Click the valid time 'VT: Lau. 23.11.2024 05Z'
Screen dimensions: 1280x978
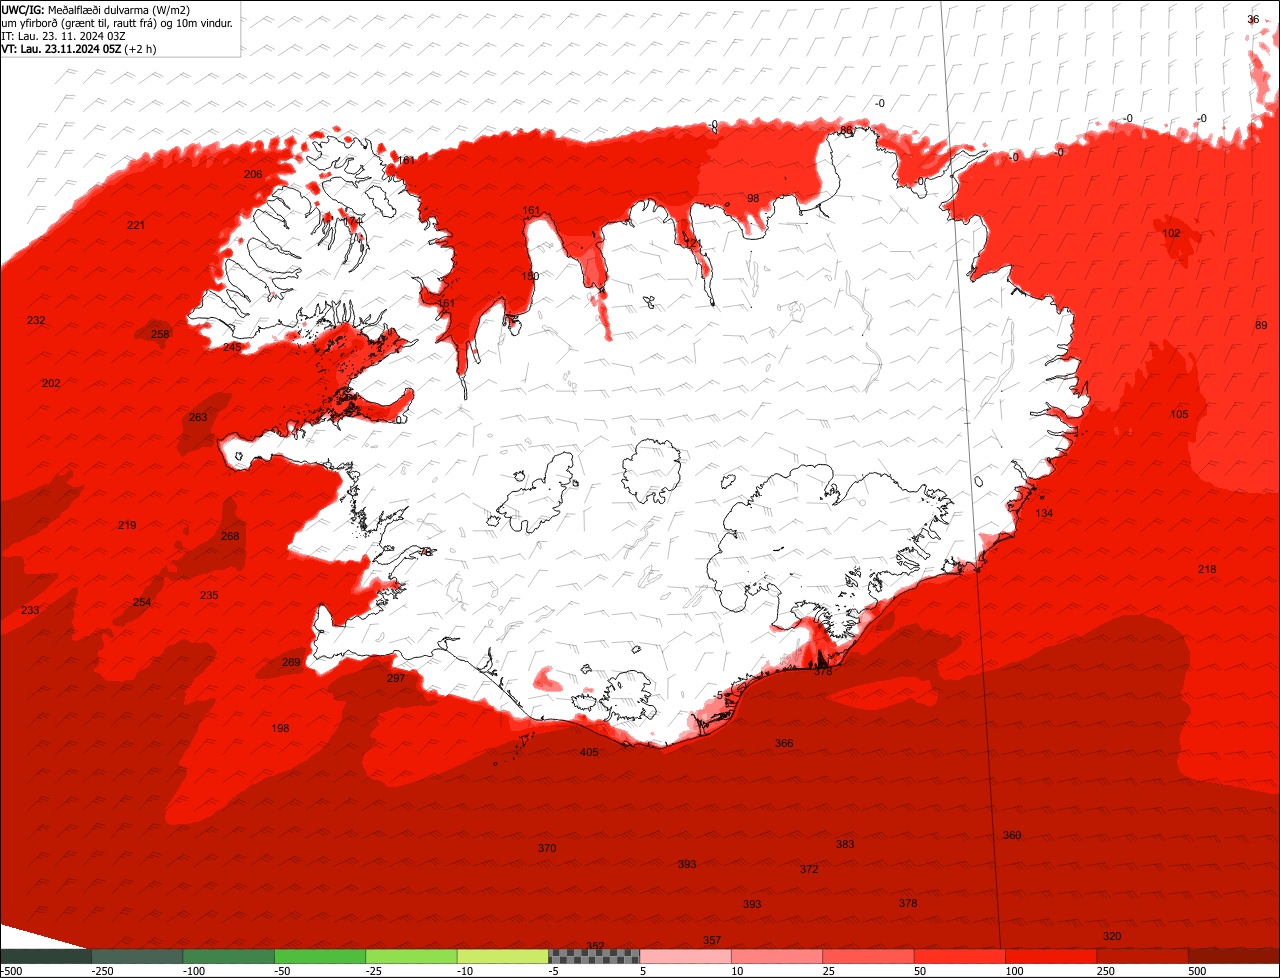click(x=61, y=48)
